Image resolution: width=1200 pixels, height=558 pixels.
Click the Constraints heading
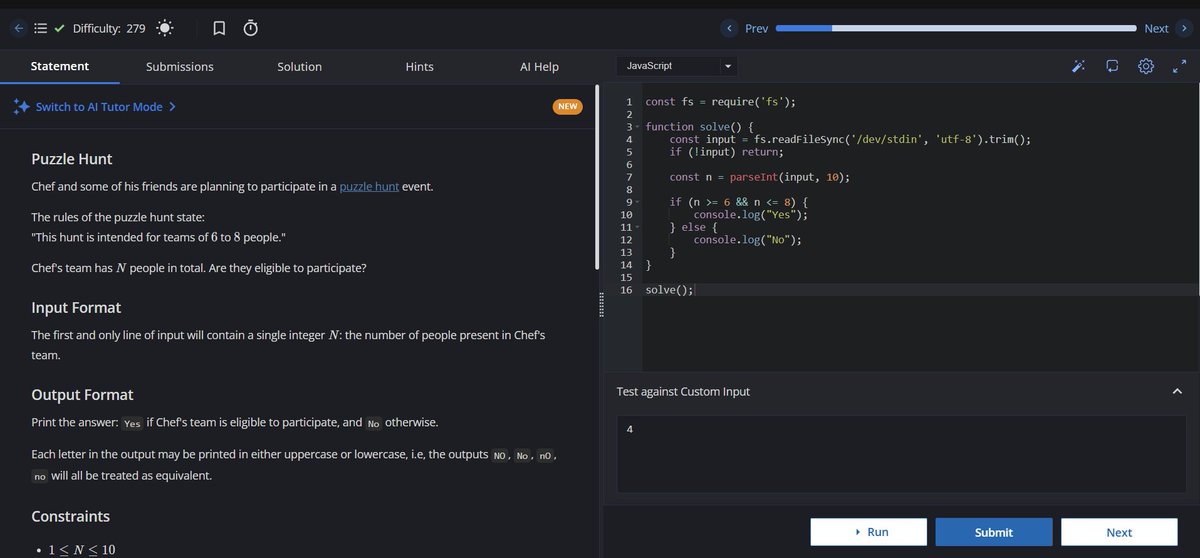71,517
